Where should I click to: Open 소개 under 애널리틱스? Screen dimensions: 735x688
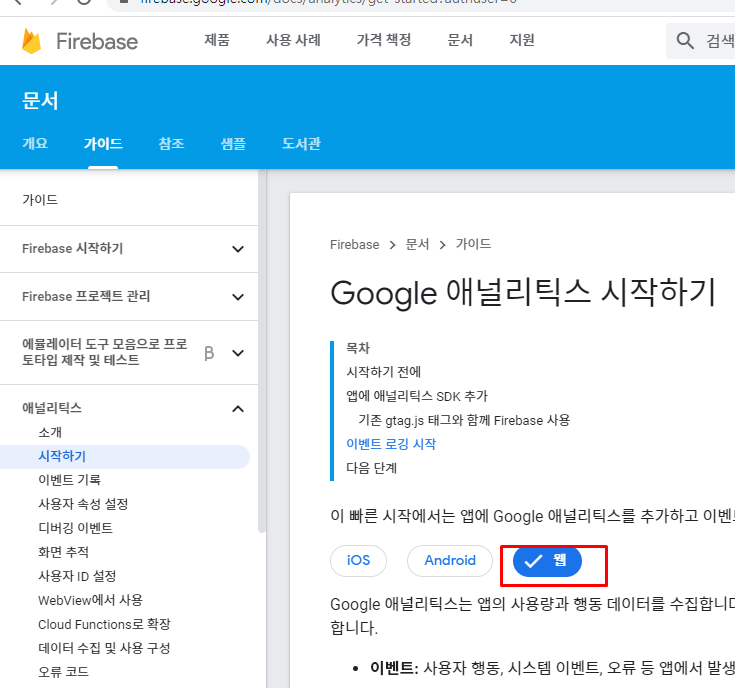click(50, 432)
